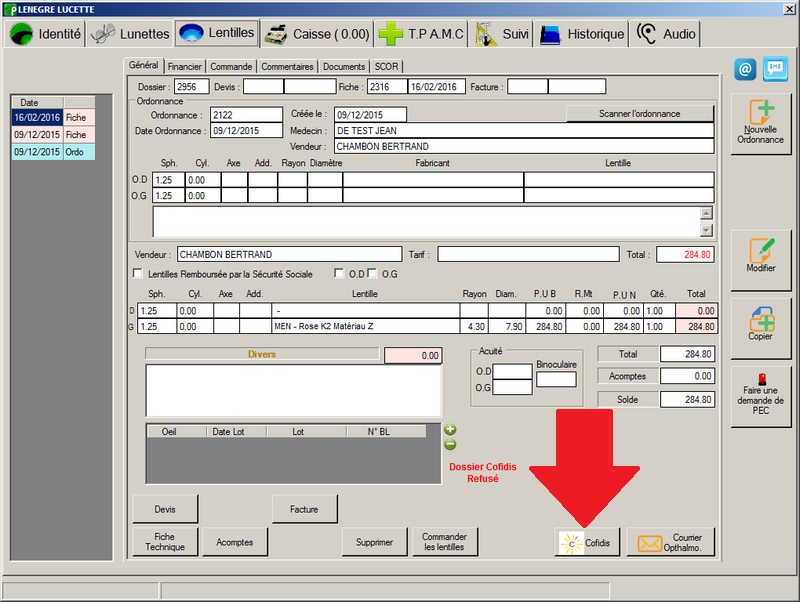Click Commander les lentilles button
Screen dimensions: 800x602
coord(444,542)
